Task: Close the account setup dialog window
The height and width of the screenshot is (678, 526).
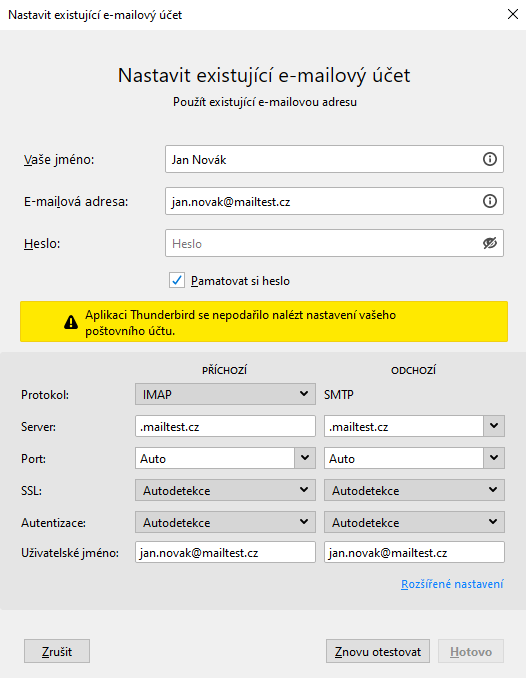Action: point(513,14)
